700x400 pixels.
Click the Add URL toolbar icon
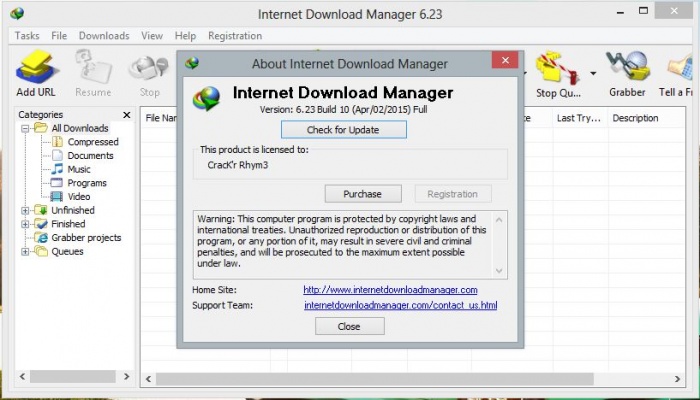37,67
